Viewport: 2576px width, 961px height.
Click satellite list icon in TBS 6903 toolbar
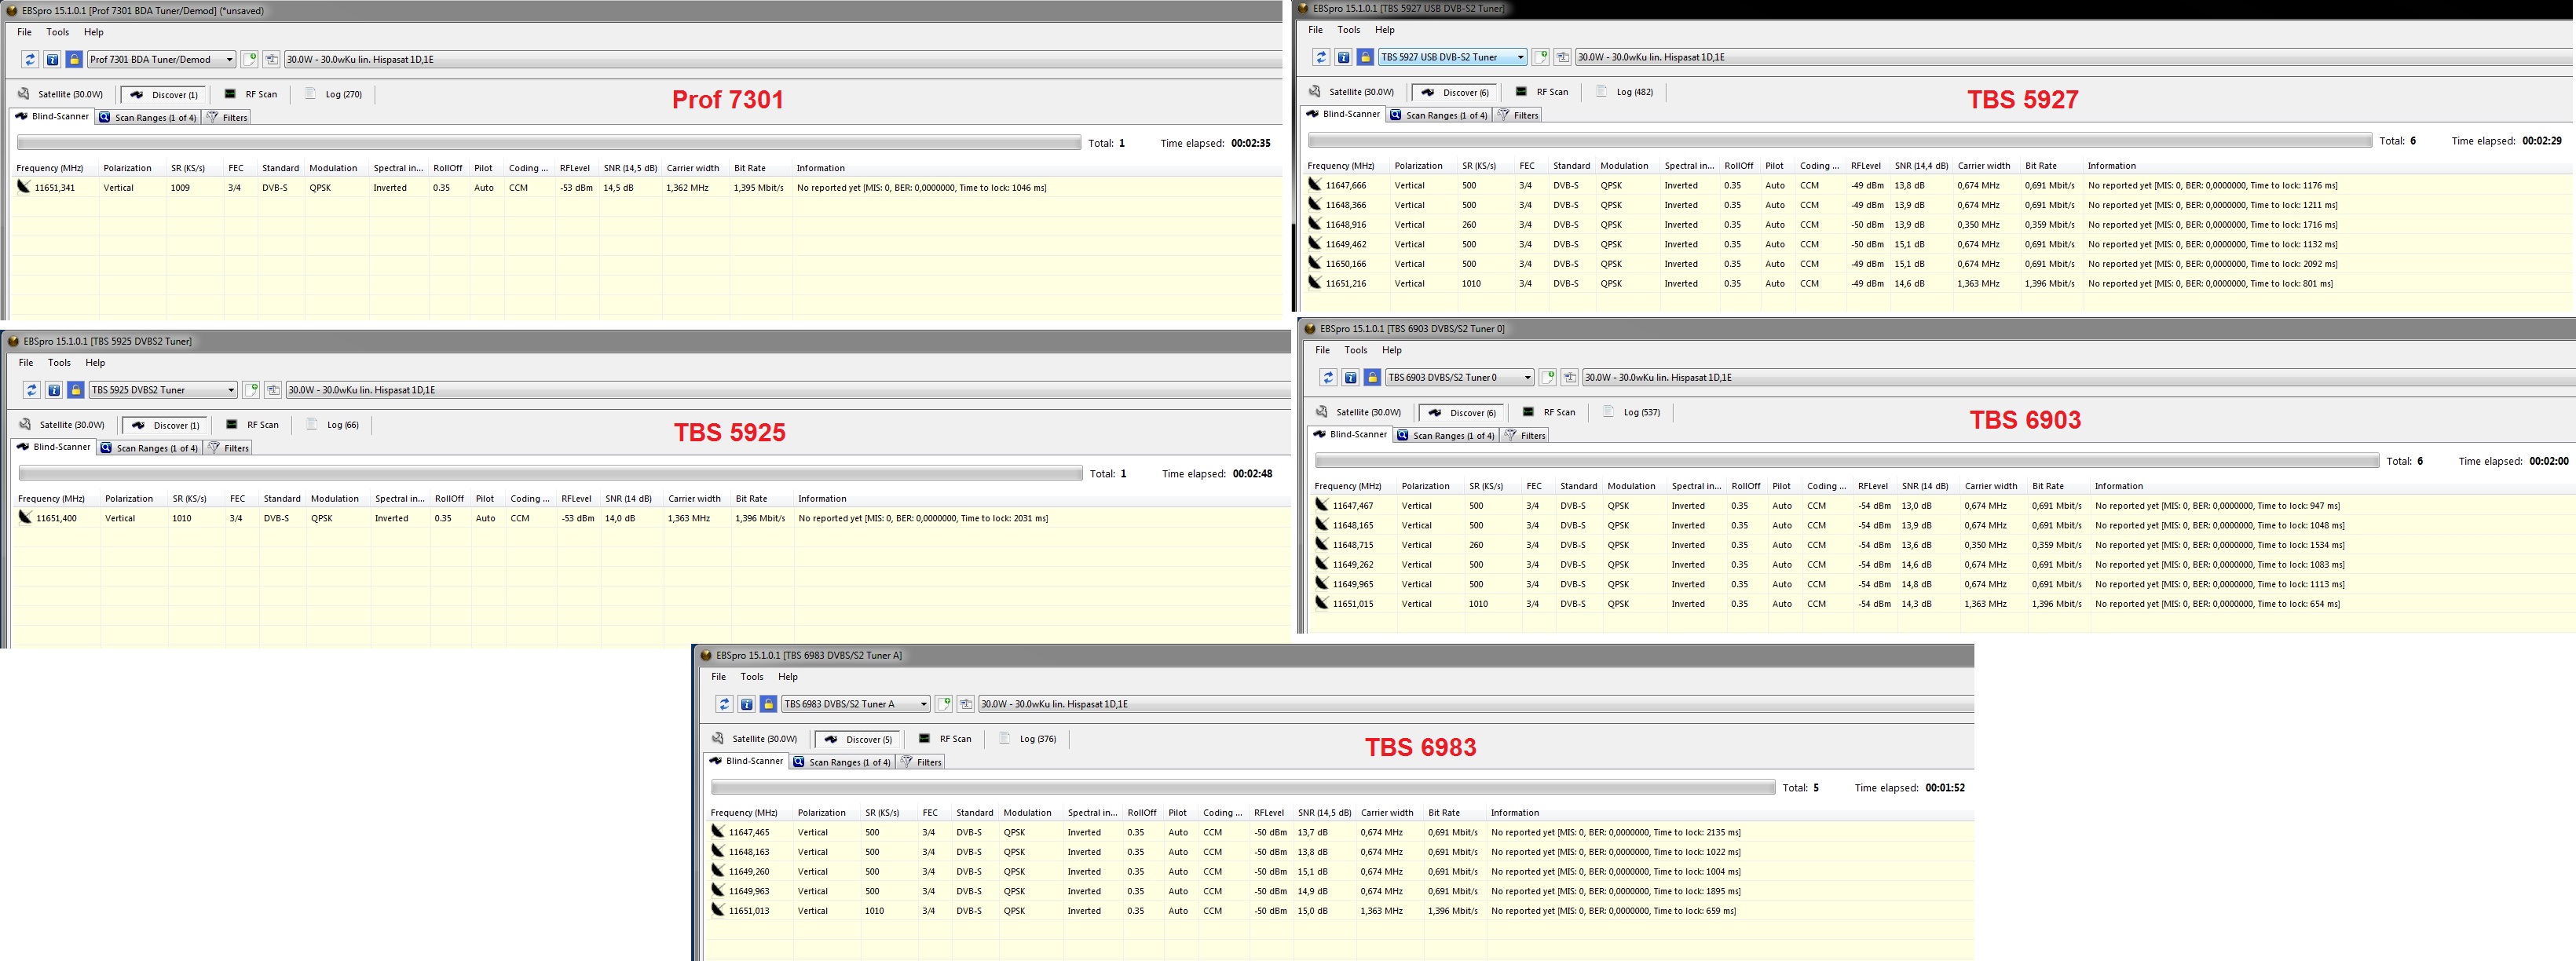point(1569,378)
